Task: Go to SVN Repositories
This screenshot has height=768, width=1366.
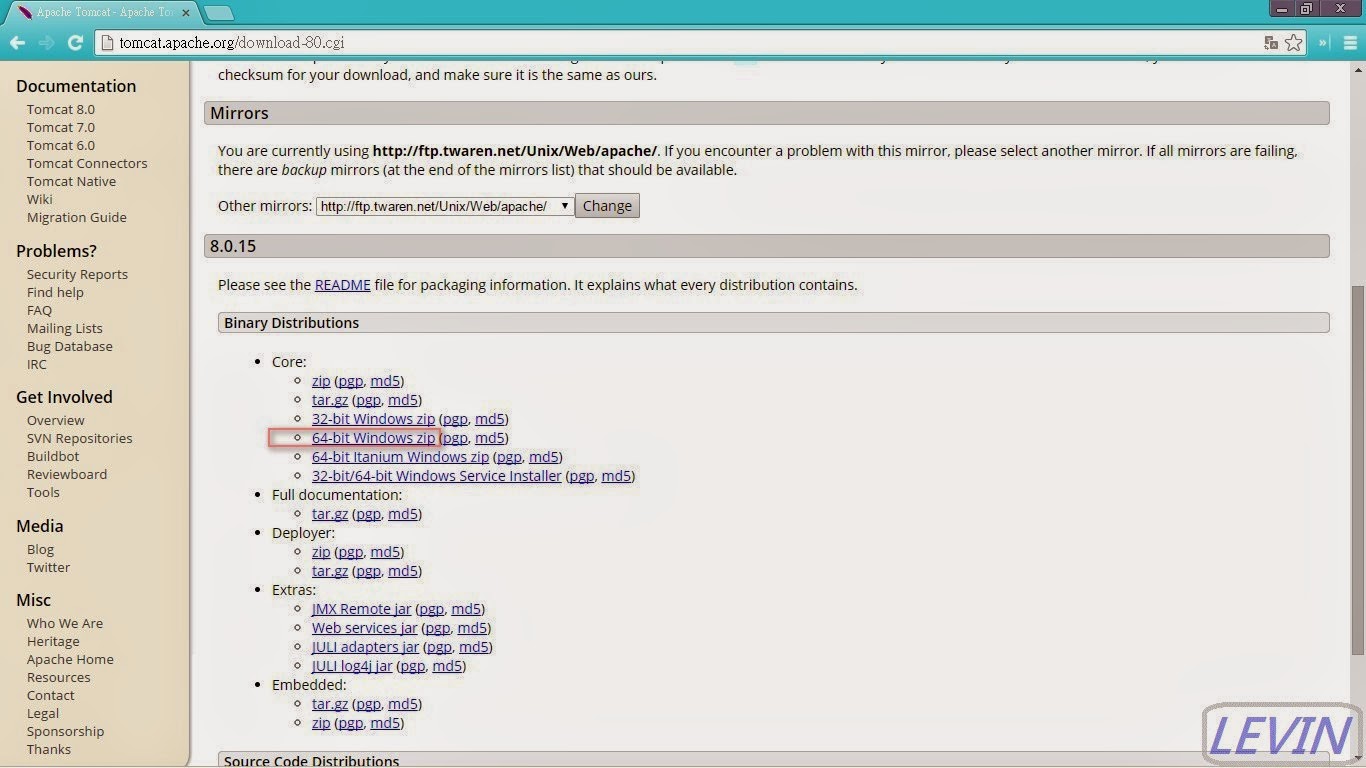Action: [x=80, y=439]
